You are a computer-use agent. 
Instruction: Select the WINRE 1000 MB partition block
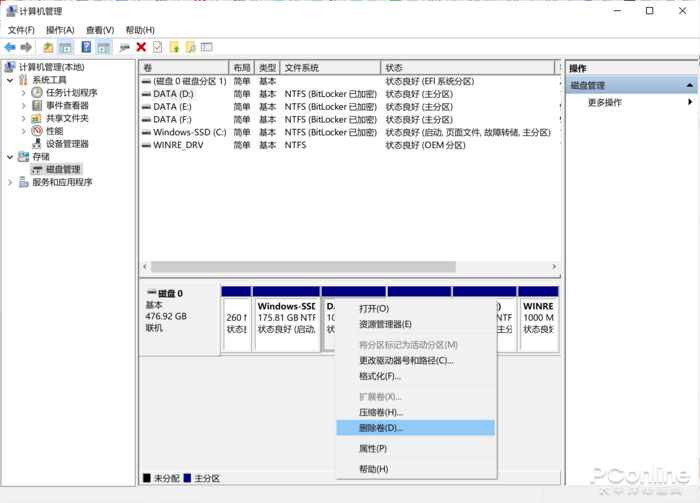tap(538, 319)
